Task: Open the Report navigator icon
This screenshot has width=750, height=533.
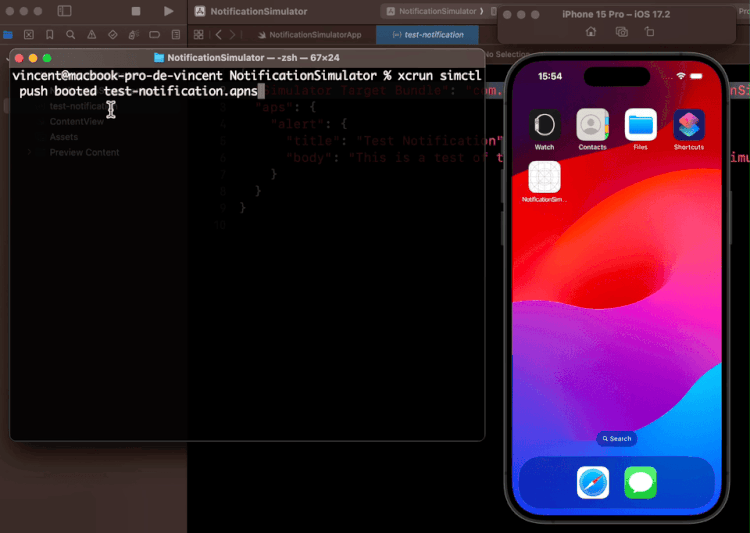Action: 176,34
